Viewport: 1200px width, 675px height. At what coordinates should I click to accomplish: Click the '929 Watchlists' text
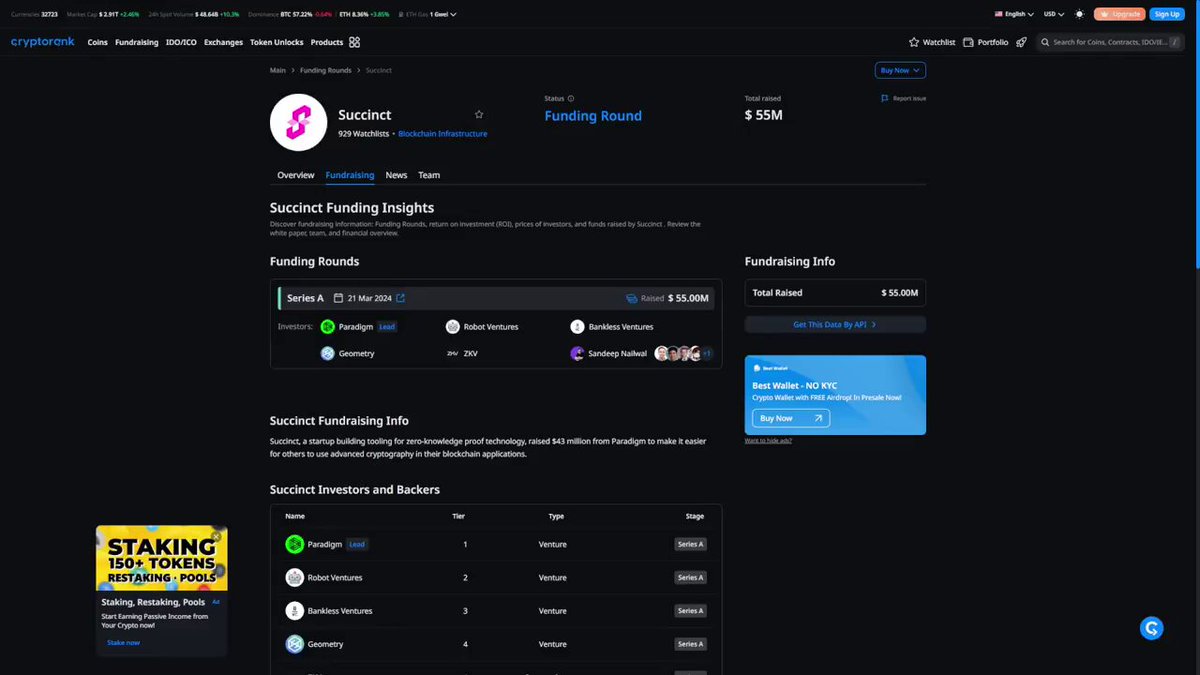click(x=364, y=133)
